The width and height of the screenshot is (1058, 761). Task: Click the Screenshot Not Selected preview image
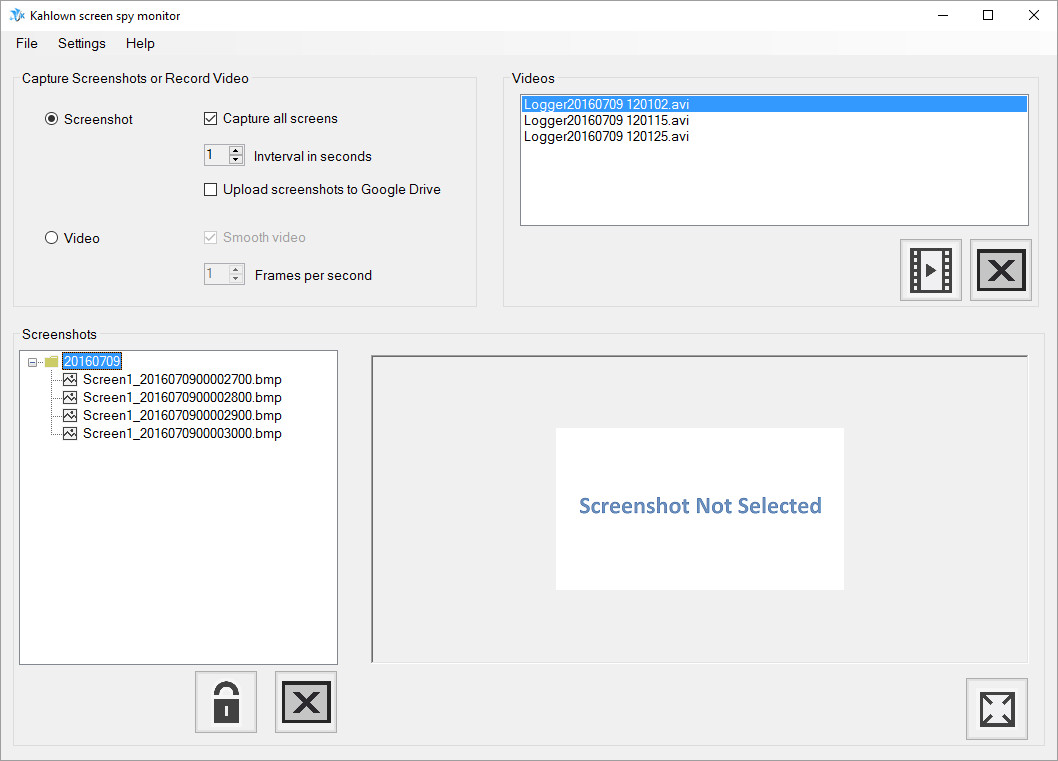700,509
